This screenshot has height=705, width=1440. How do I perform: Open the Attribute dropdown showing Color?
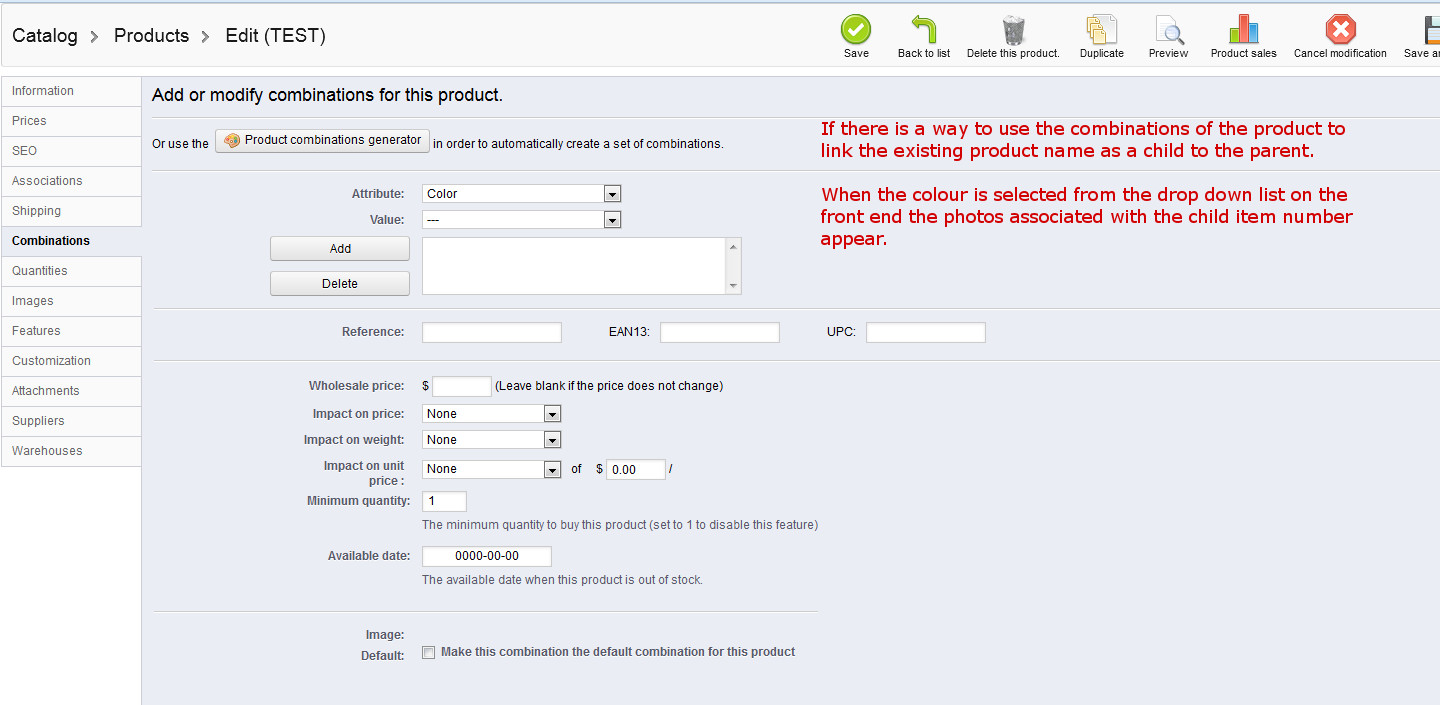pyautogui.click(x=521, y=194)
